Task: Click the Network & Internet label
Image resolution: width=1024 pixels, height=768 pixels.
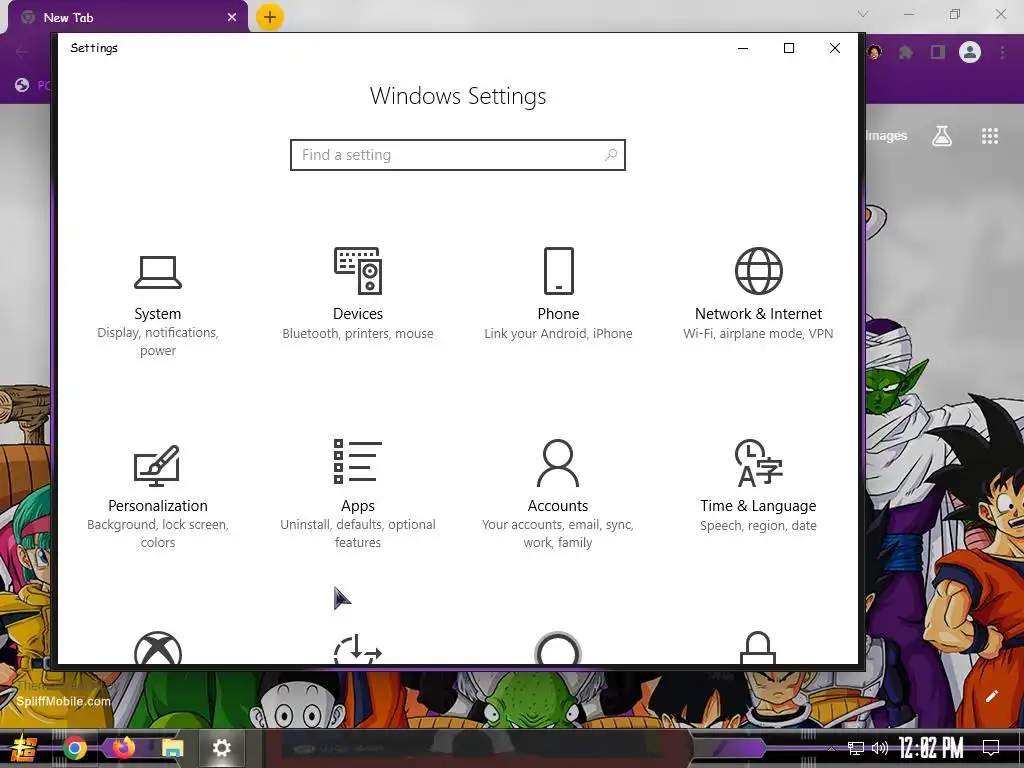Action: [x=758, y=313]
